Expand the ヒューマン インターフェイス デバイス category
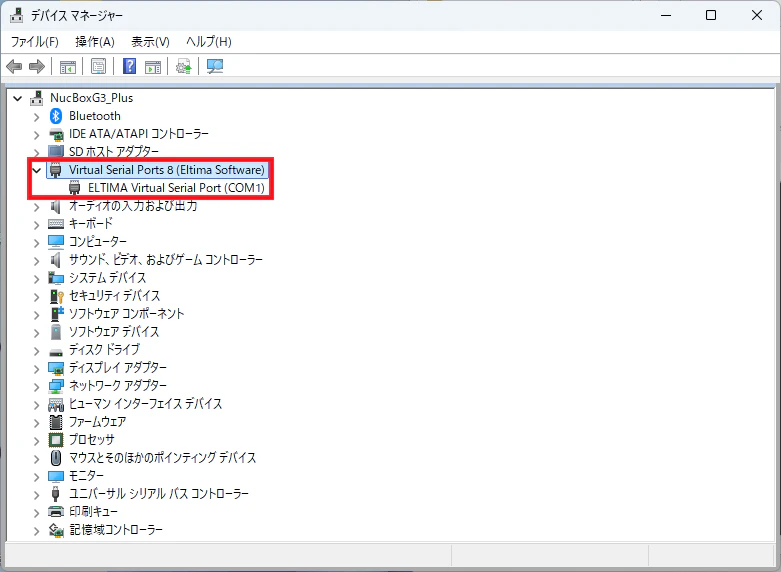Image resolution: width=781 pixels, height=572 pixels. 36,404
